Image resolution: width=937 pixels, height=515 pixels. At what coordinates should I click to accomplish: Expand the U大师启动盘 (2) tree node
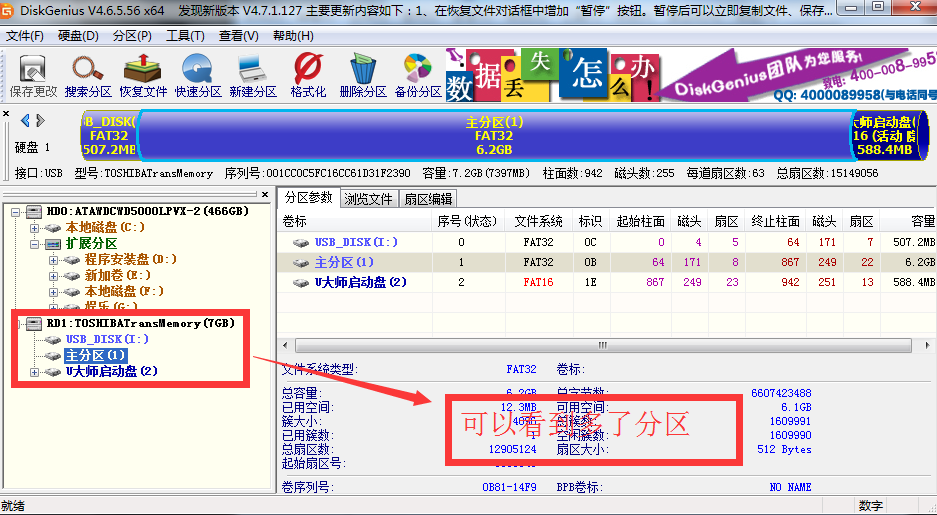point(34,372)
